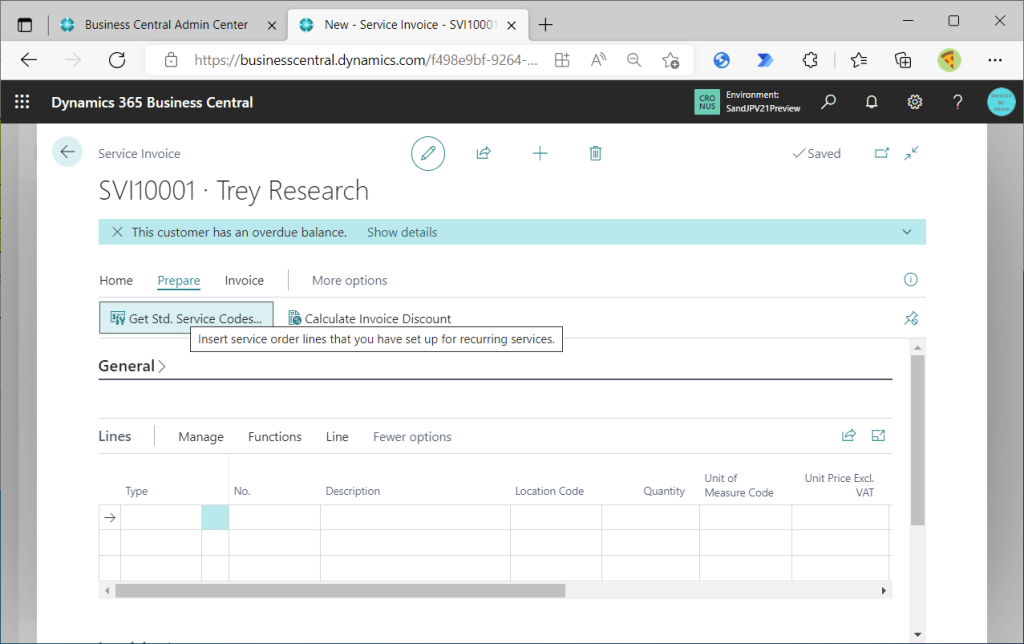This screenshot has width=1024, height=644.
Task: Open page in a new window icon
Action: click(x=882, y=153)
